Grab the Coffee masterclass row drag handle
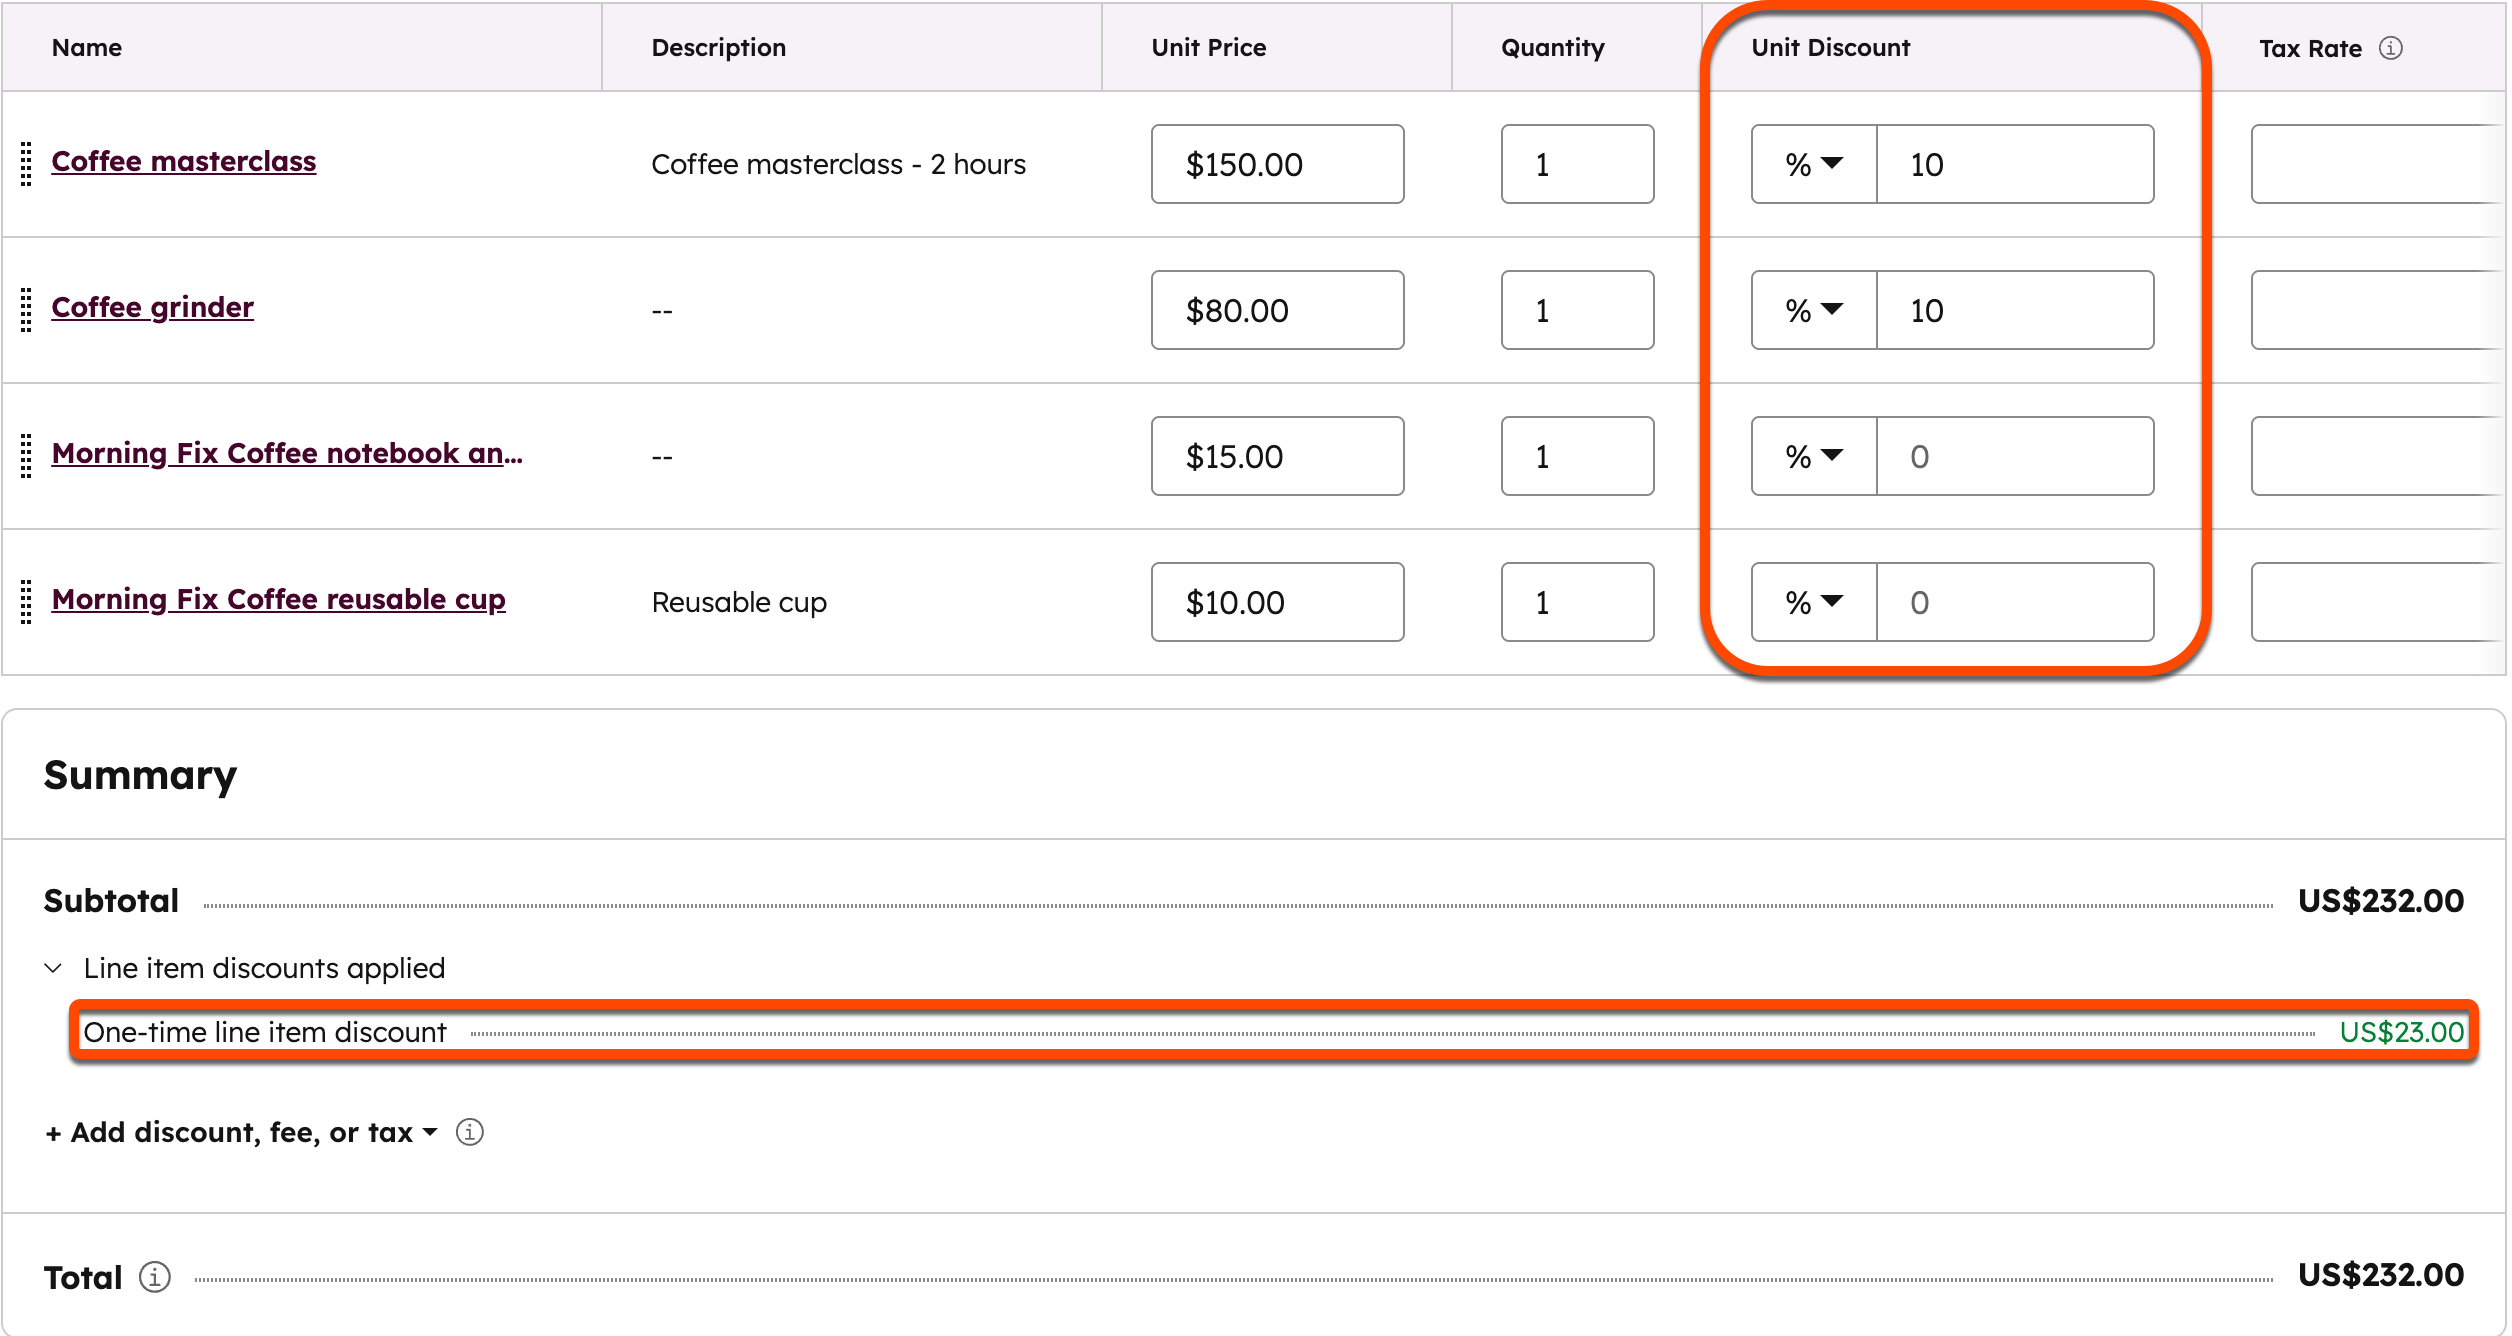This screenshot has width=2512, height=1336. (27, 164)
